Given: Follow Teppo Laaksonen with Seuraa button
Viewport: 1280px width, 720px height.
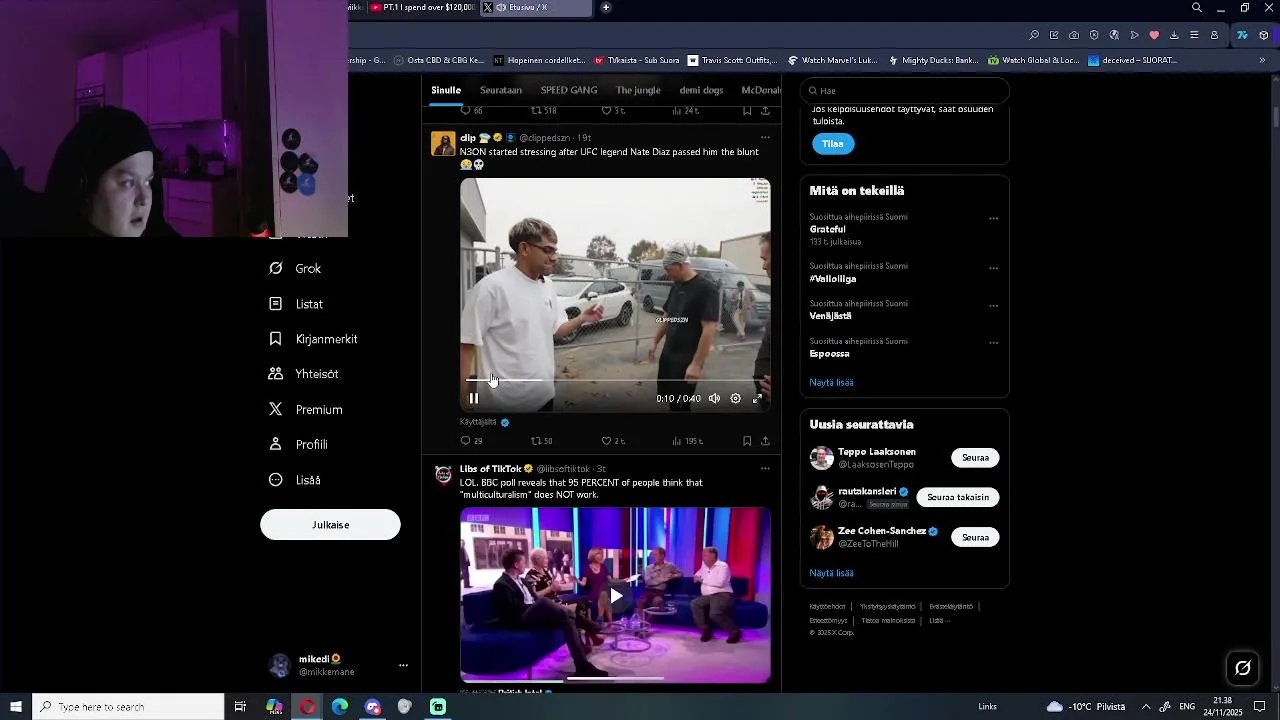Looking at the screenshot, I should (975, 458).
